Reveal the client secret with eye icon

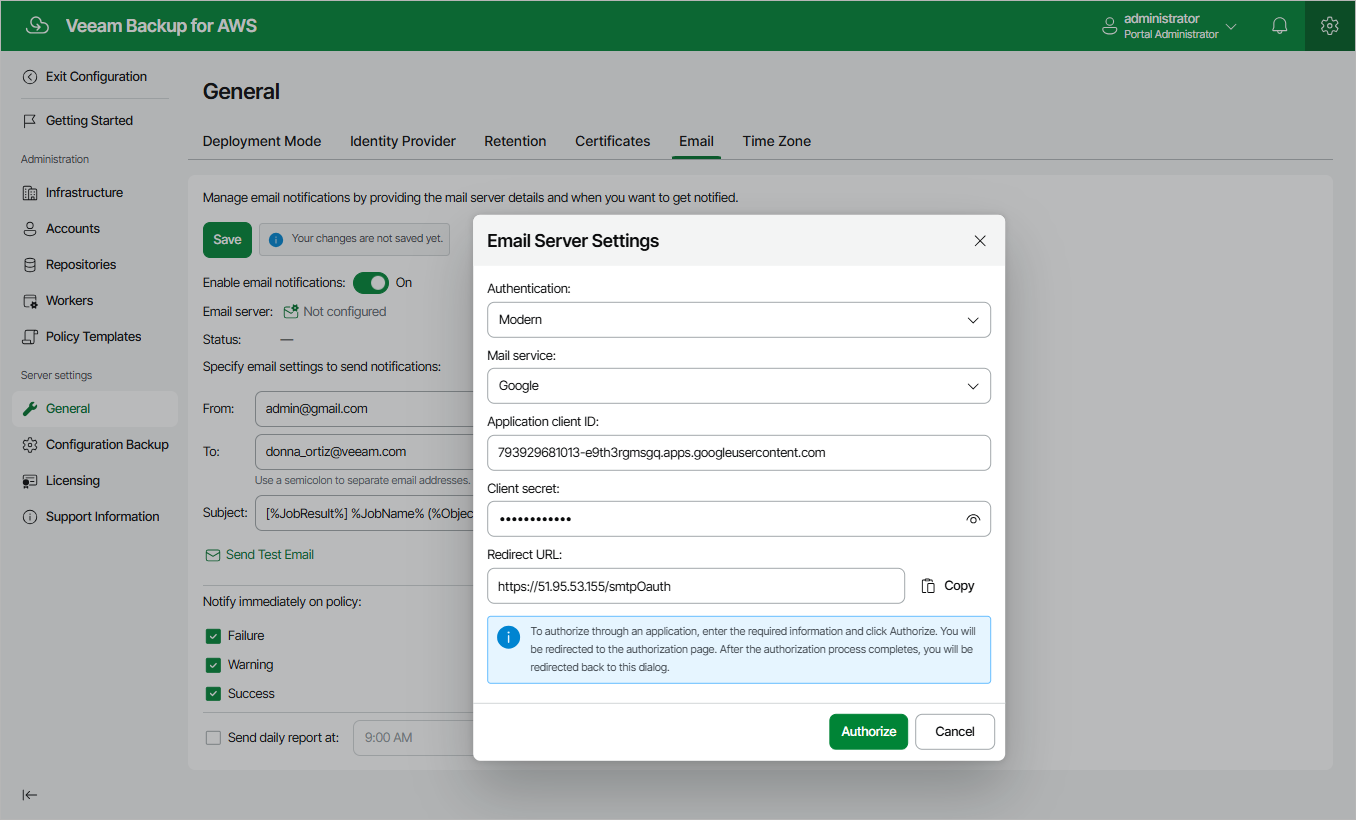pos(973,520)
